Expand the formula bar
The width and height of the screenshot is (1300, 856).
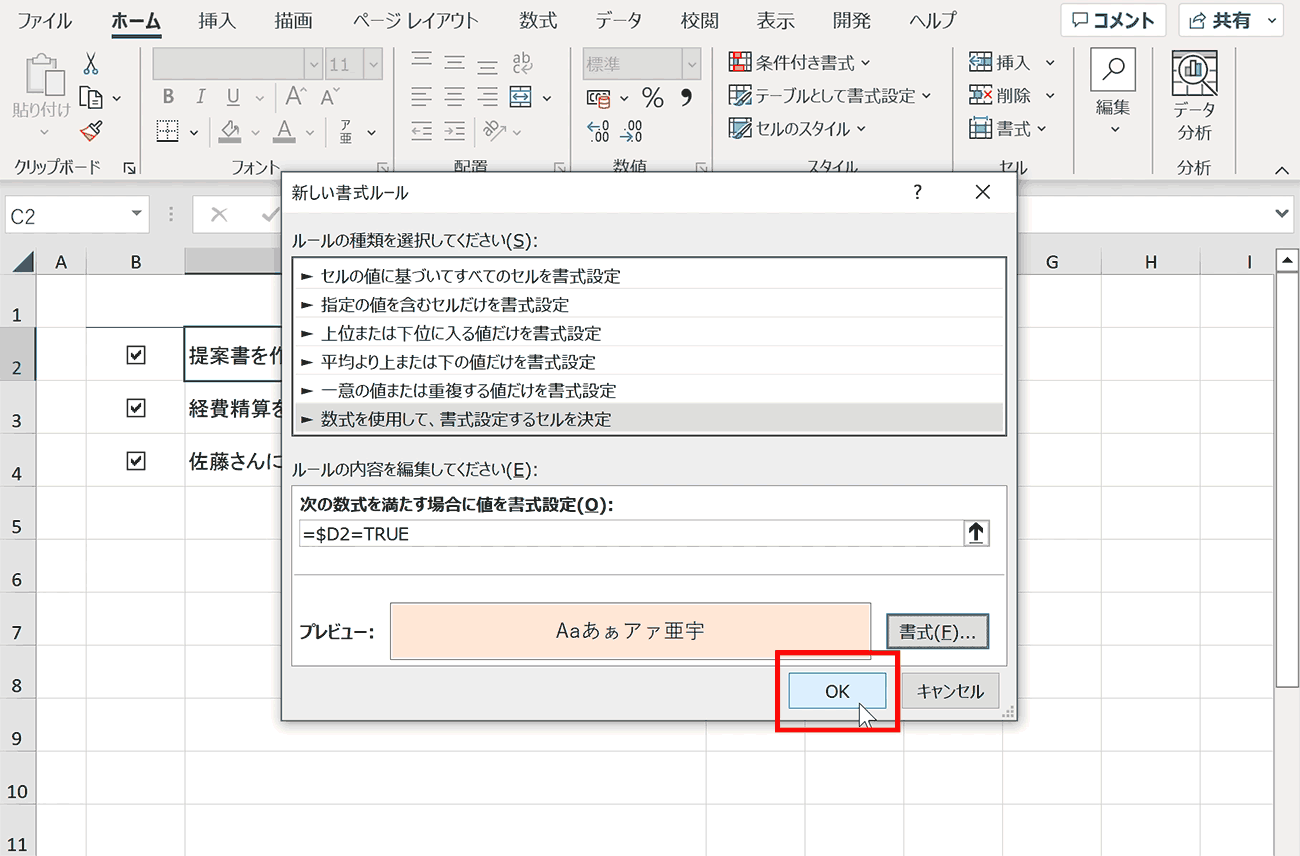click(1283, 214)
